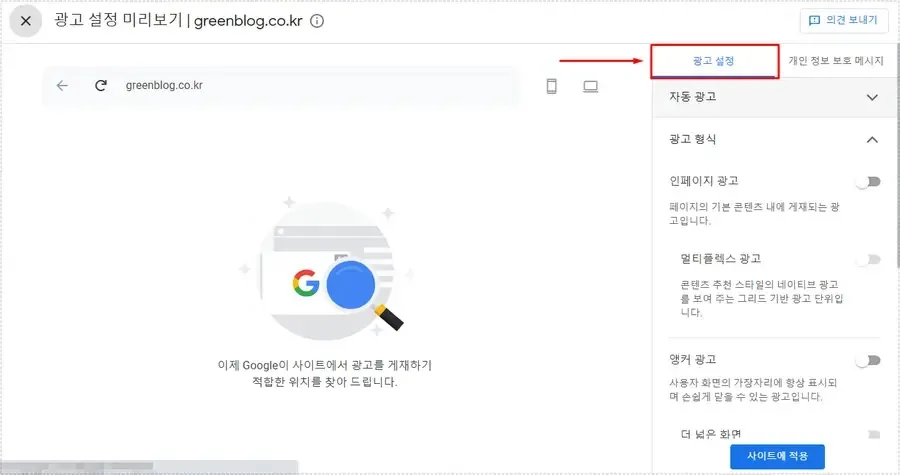Viewport: 900px width, 475px height.
Task: Switch to desktop laptop preview
Action: click(591, 87)
